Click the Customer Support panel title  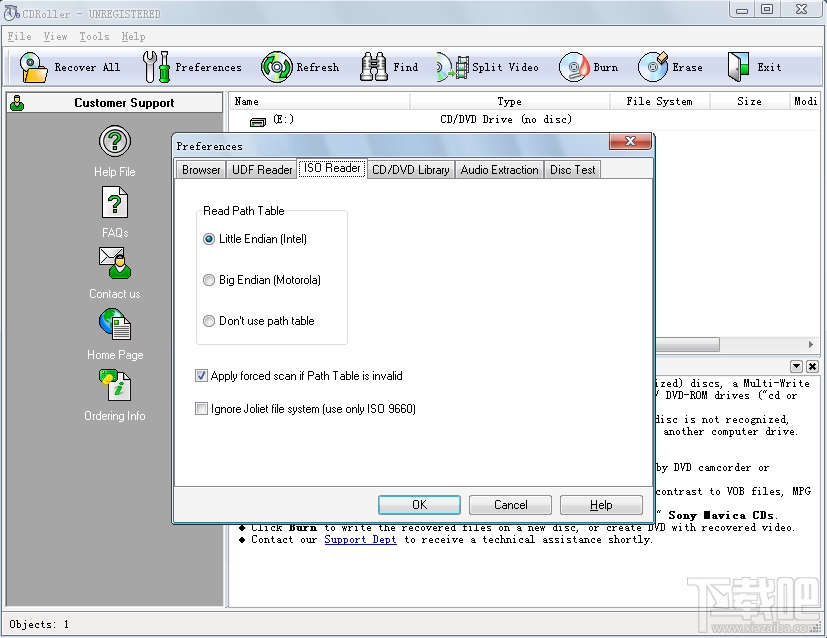click(x=124, y=103)
